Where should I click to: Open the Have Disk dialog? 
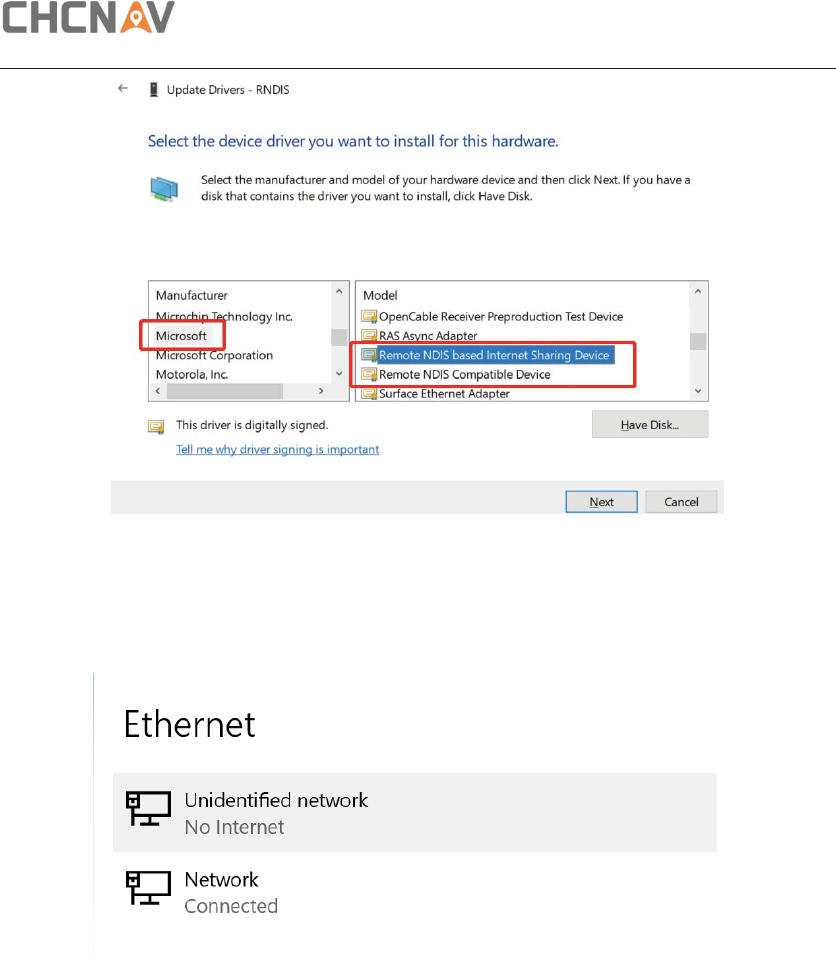[x=650, y=424]
